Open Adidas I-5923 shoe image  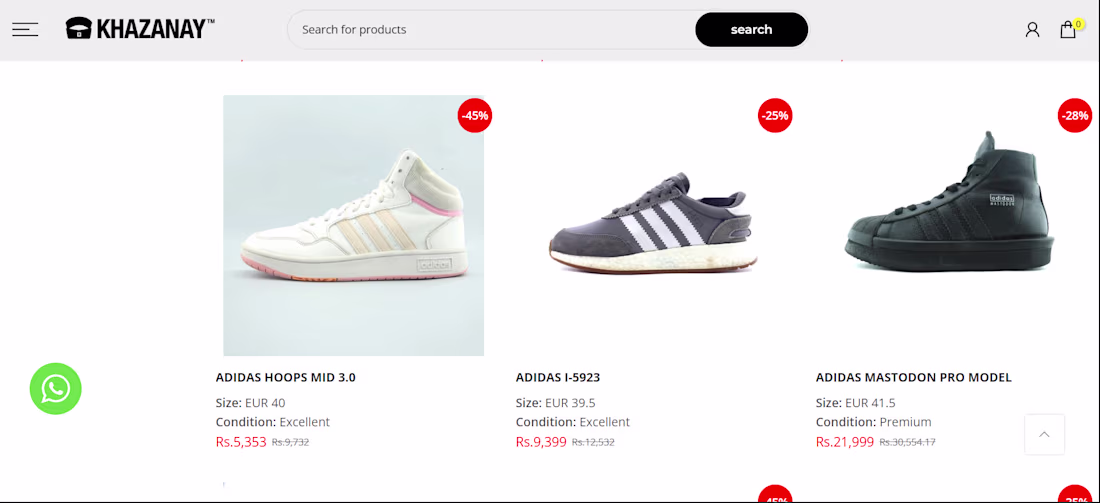coord(653,225)
